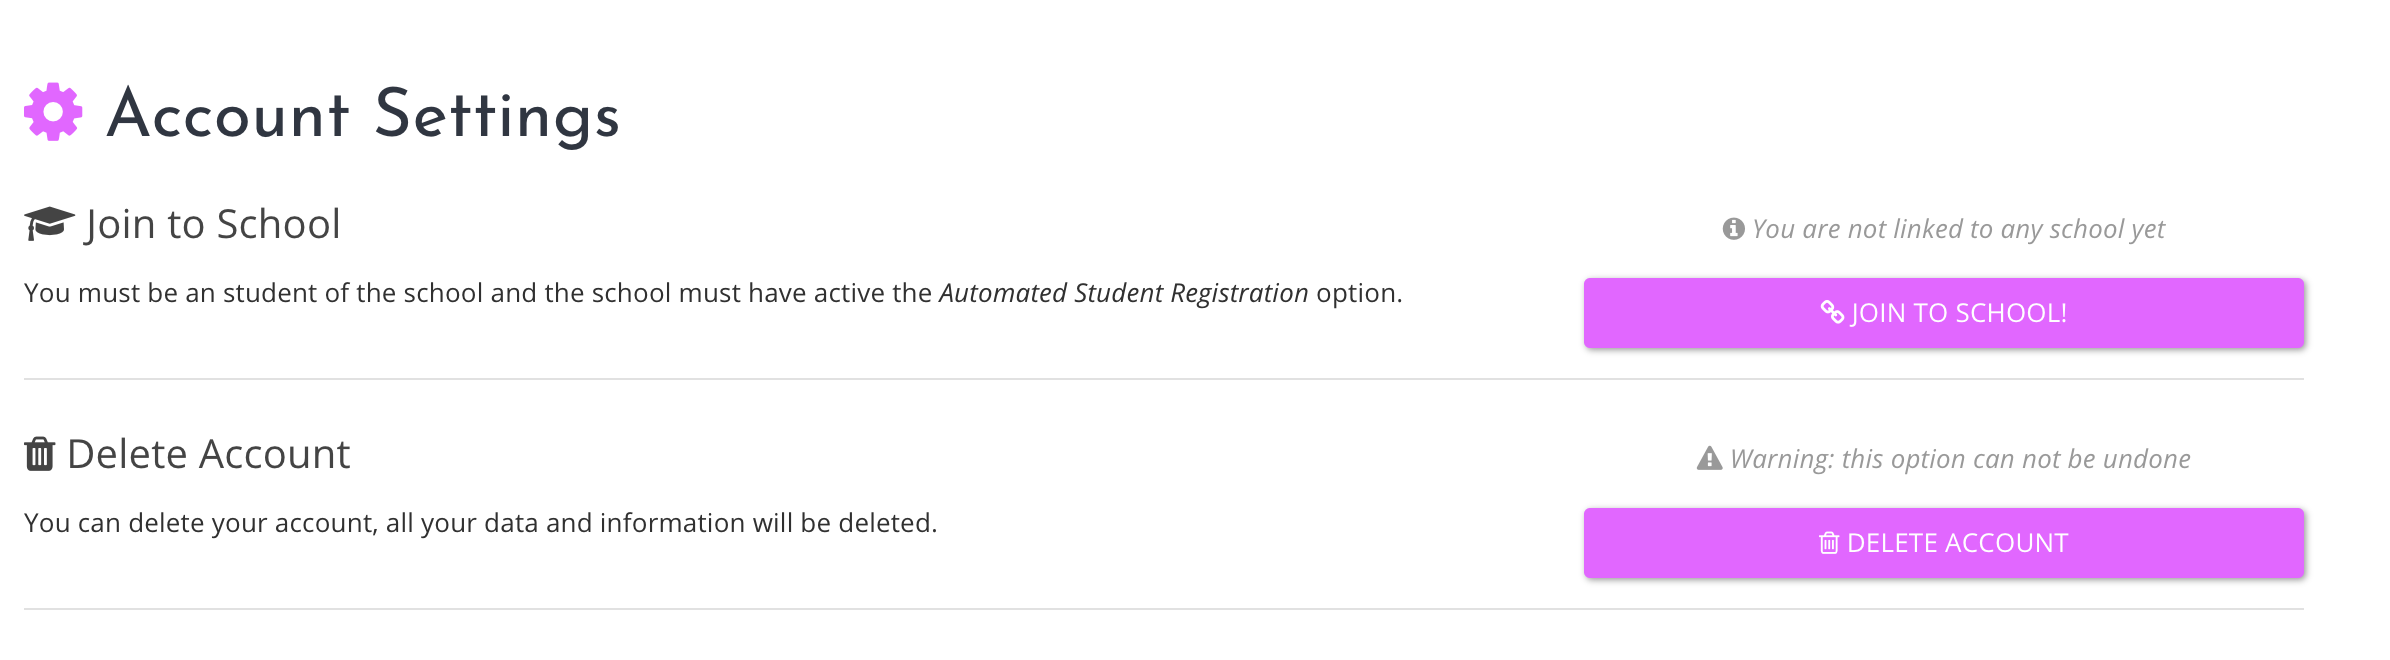Click the purple gear icon beside Account Settings
This screenshot has width=2390, height=660.
(x=55, y=113)
